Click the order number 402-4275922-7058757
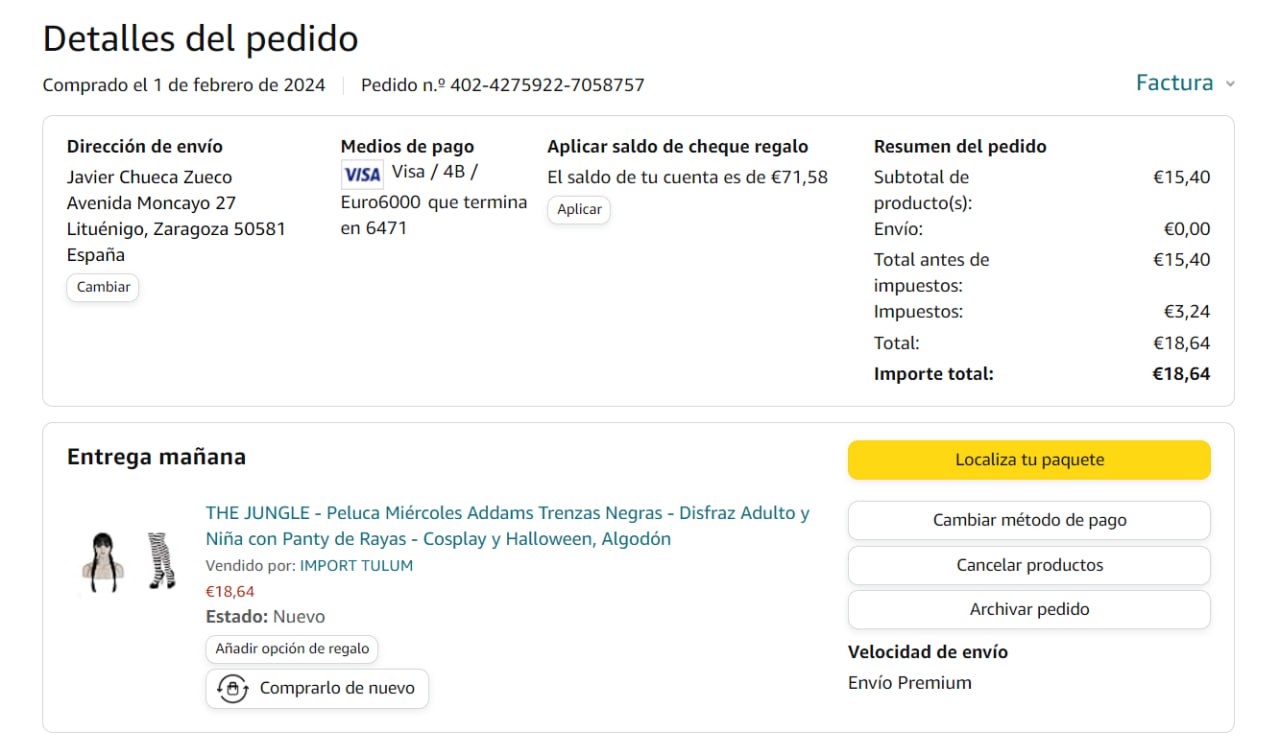1280x755 pixels. point(547,85)
